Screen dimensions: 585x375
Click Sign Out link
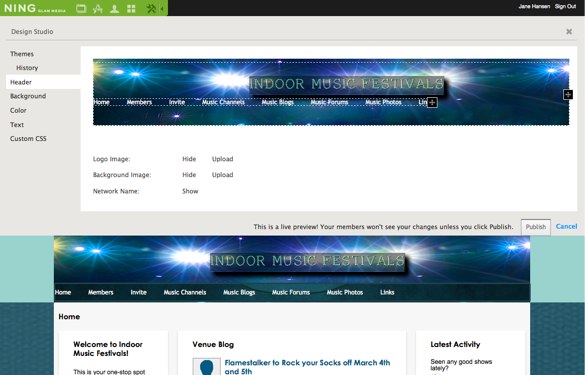coord(565,6)
